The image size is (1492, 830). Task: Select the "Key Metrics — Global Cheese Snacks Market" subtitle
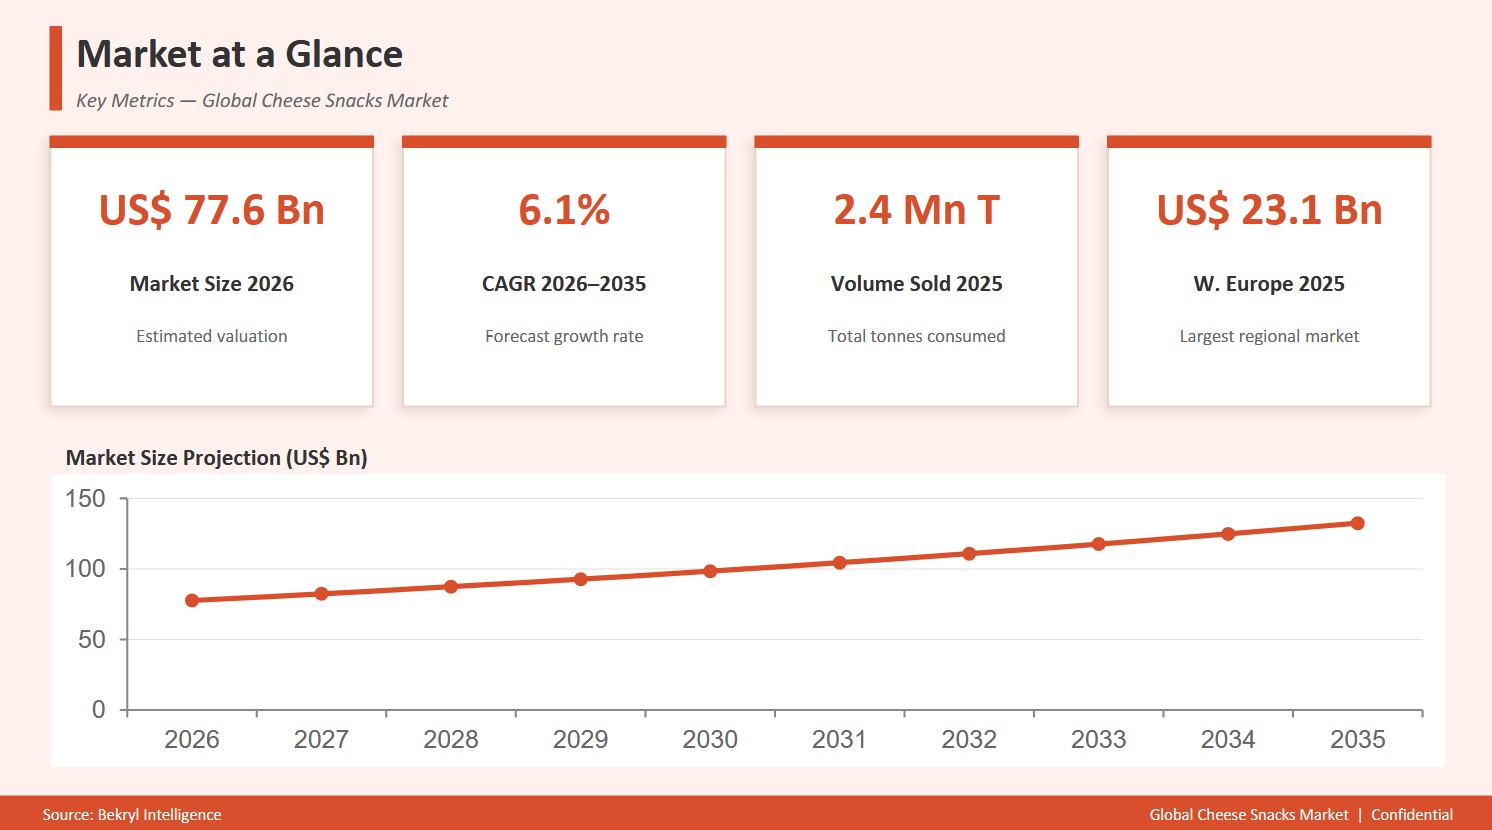coord(262,100)
